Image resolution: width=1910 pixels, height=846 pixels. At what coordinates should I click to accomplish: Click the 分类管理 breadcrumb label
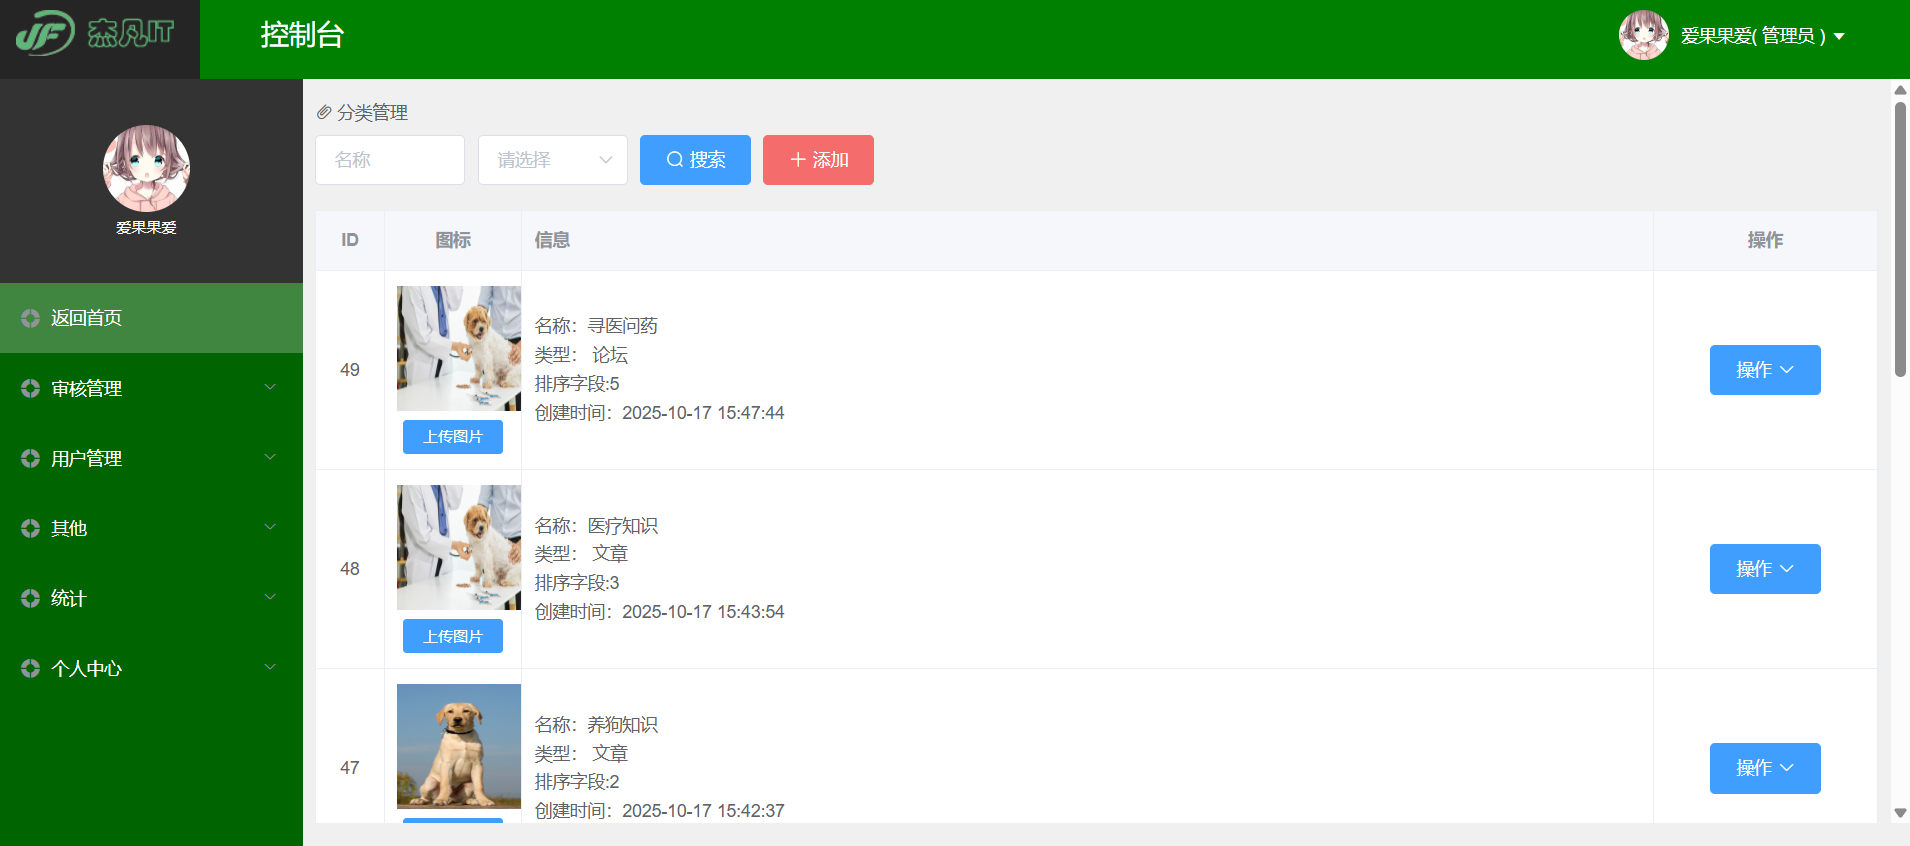pyautogui.click(x=372, y=113)
